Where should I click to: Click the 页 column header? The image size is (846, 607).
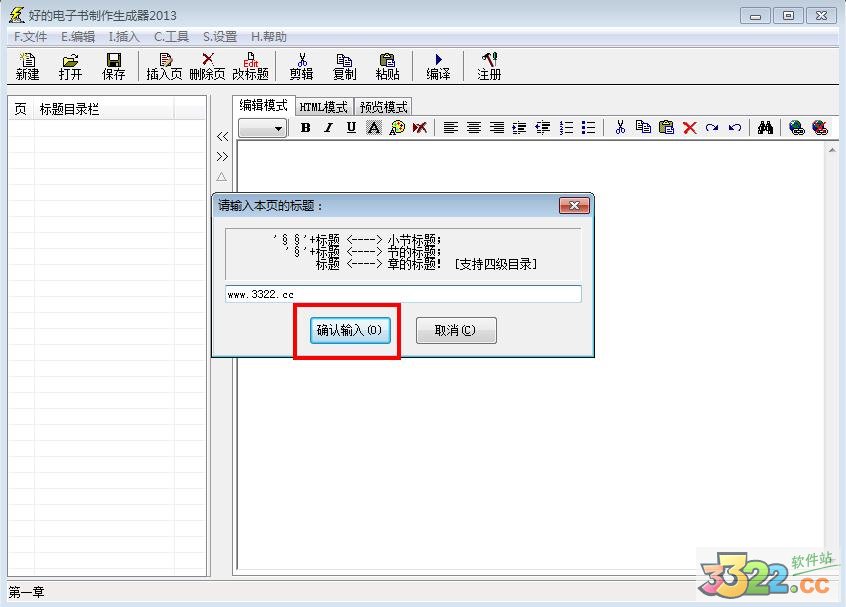(x=21, y=109)
